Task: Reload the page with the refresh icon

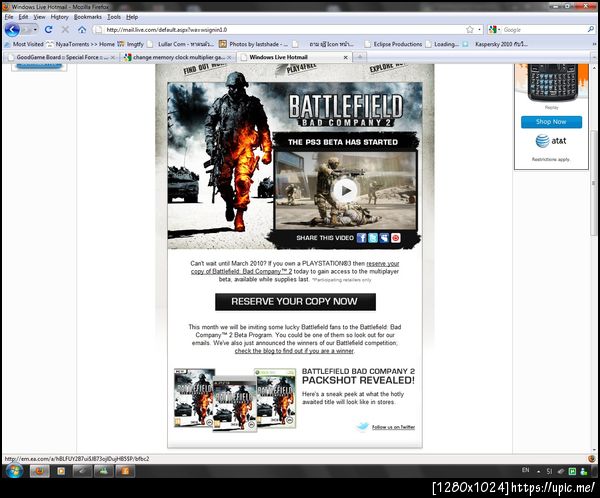Action: pyautogui.click(x=48, y=29)
